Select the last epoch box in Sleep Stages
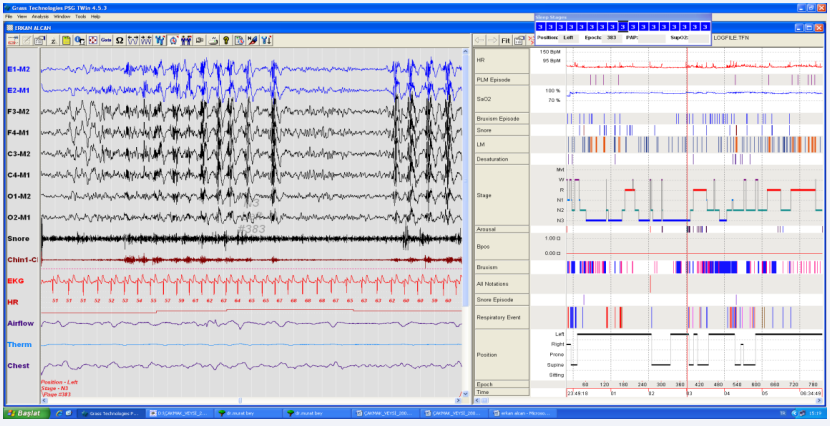Screen dimensions: 830x426 704,27
